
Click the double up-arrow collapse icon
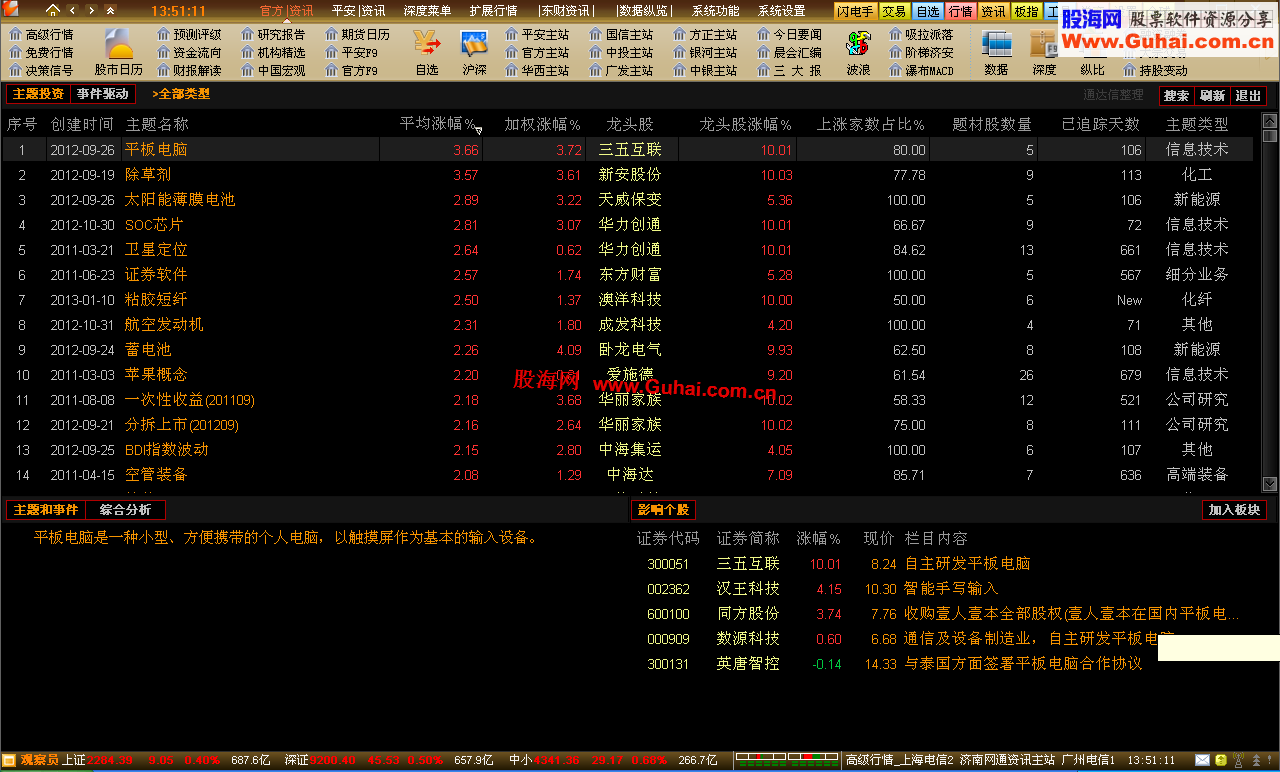[x=108, y=11]
